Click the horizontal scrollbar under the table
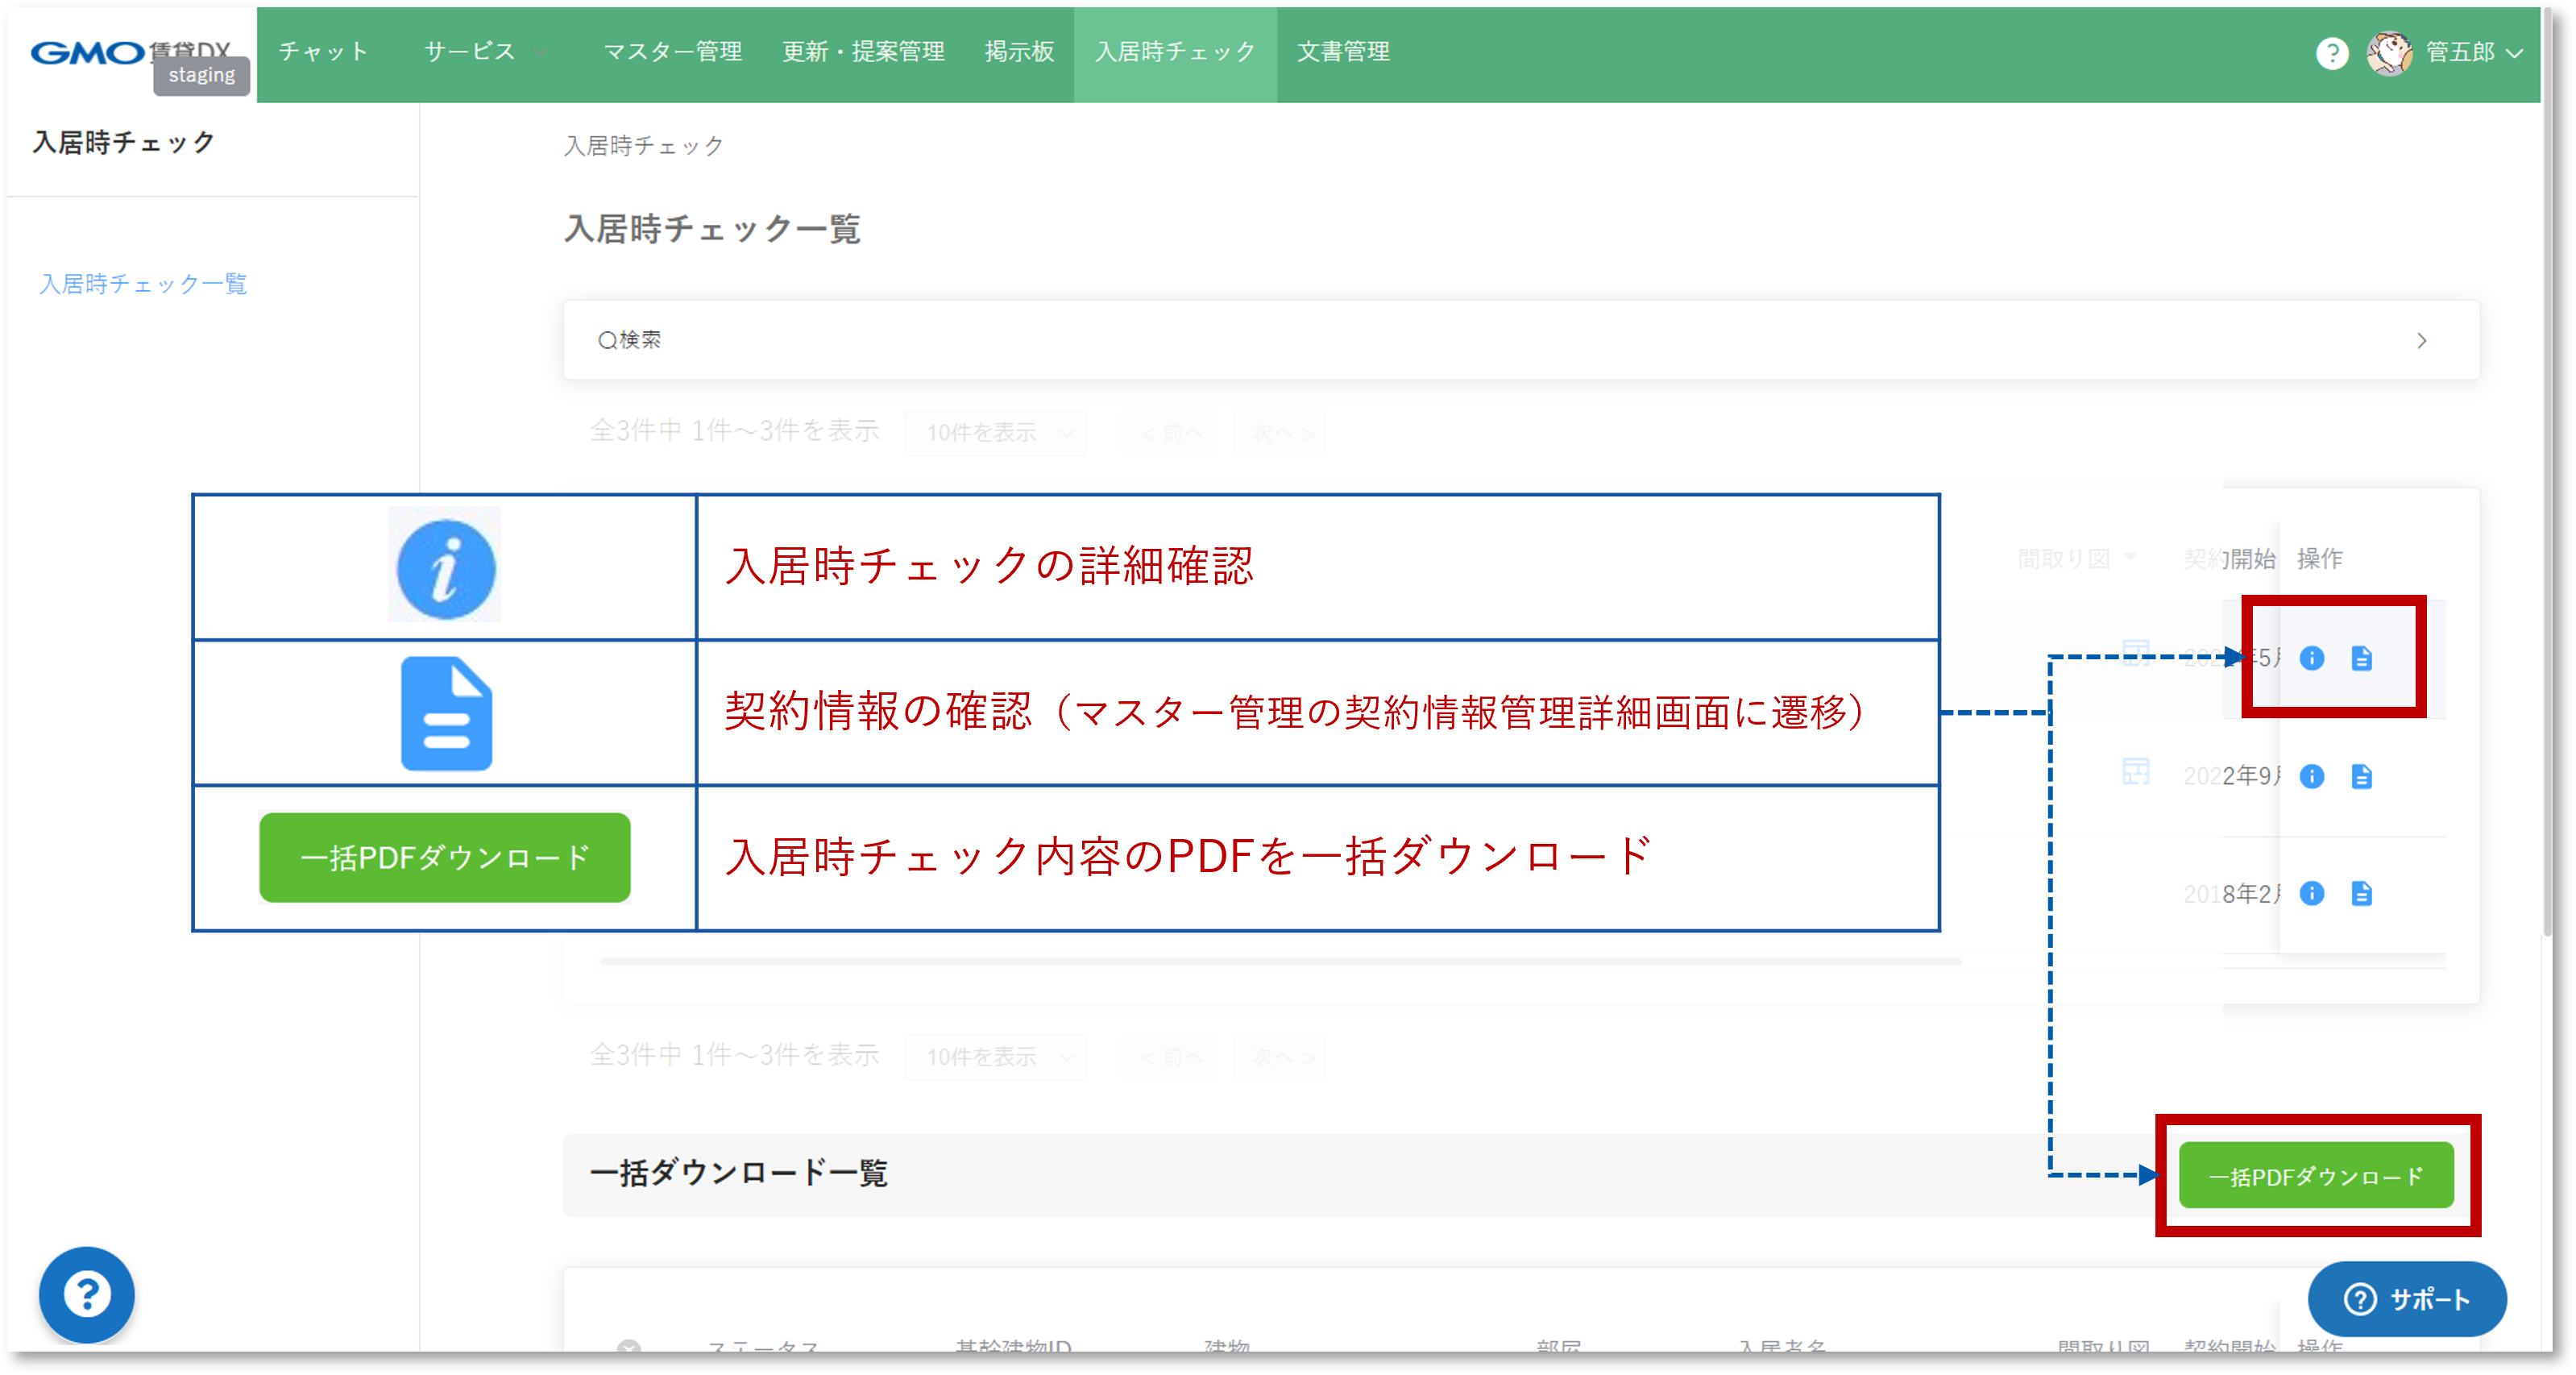 (1280, 961)
